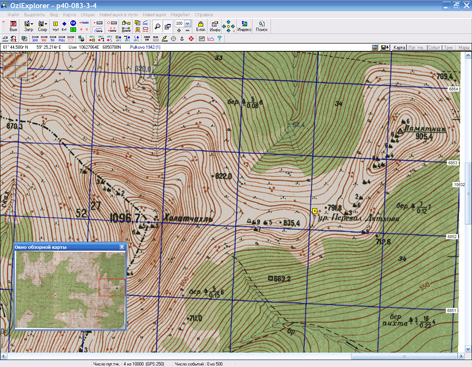Click the pencil draw icon in second toolbar
Image resolution: width=472 pixels, height=367 pixels.
[164, 39]
